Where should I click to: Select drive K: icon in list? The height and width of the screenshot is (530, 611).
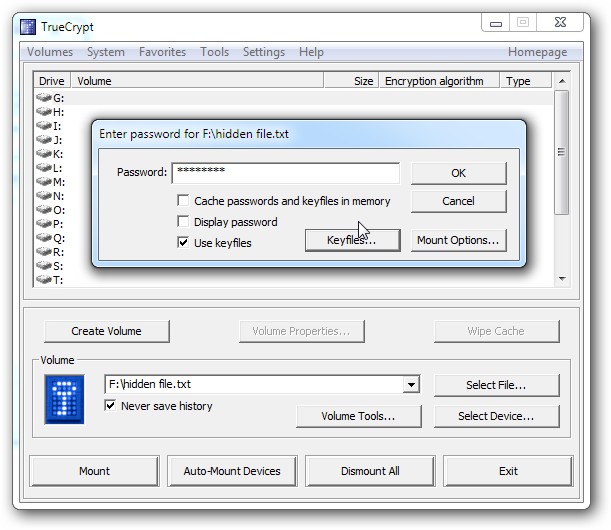point(44,153)
